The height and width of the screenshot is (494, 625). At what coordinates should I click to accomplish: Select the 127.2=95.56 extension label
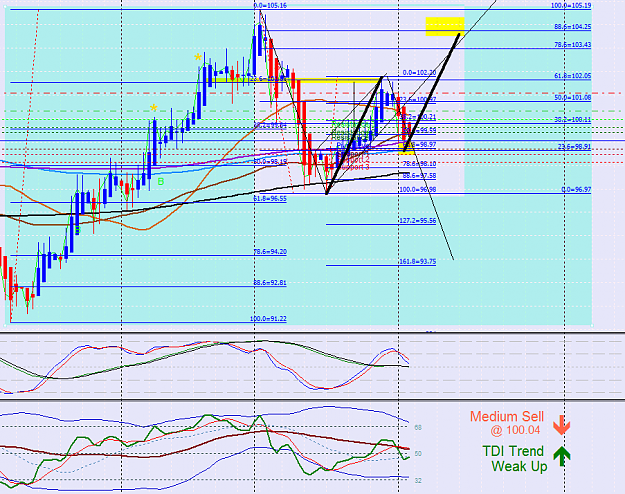pyautogui.click(x=418, y=221)
